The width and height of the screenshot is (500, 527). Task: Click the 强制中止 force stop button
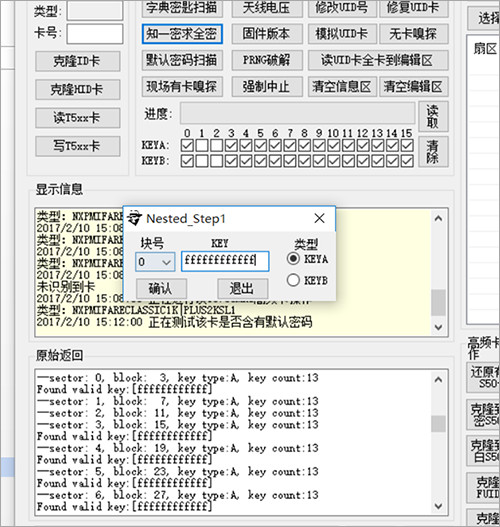[267, 87]
